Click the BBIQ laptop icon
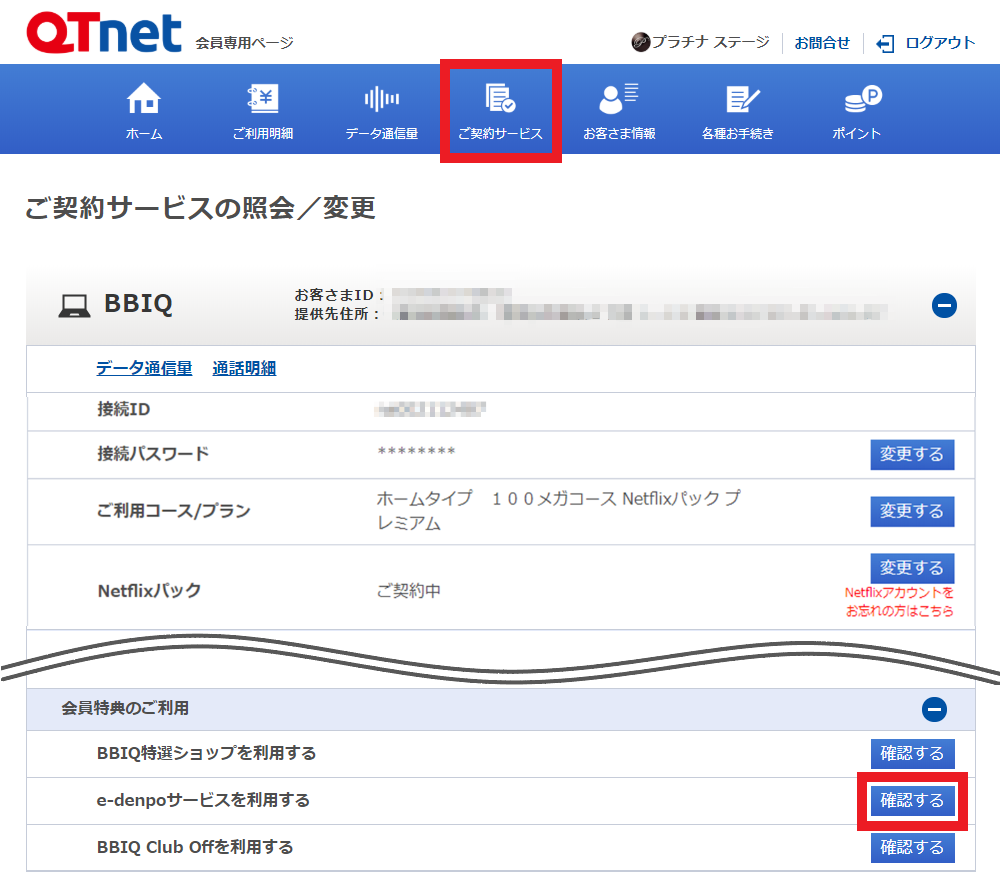Image resolution: width=1000 pixels, height=872 pixels. coord(75,306)
